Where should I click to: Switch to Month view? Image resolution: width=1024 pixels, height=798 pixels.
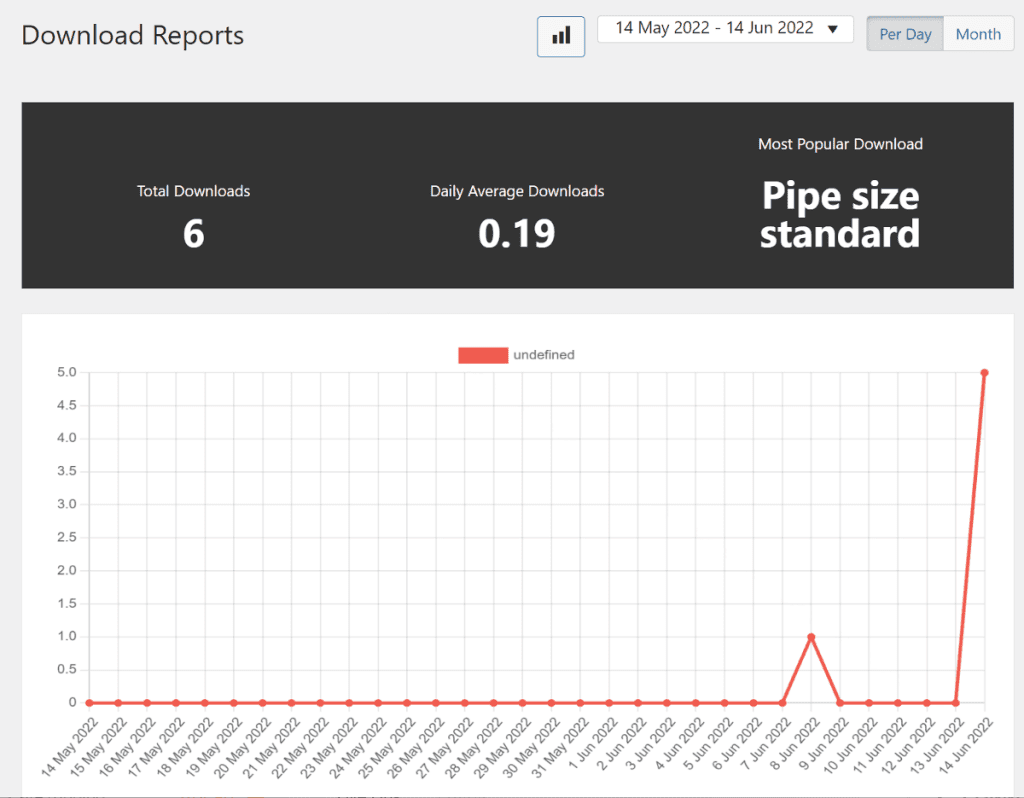(x=978, y=34)
